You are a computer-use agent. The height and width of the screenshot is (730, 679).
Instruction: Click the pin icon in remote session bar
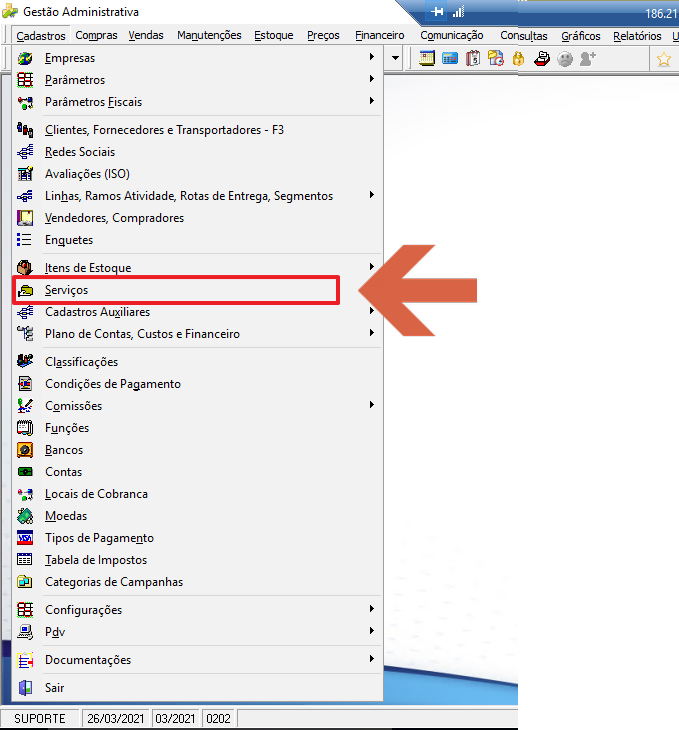tap(437, 12)
